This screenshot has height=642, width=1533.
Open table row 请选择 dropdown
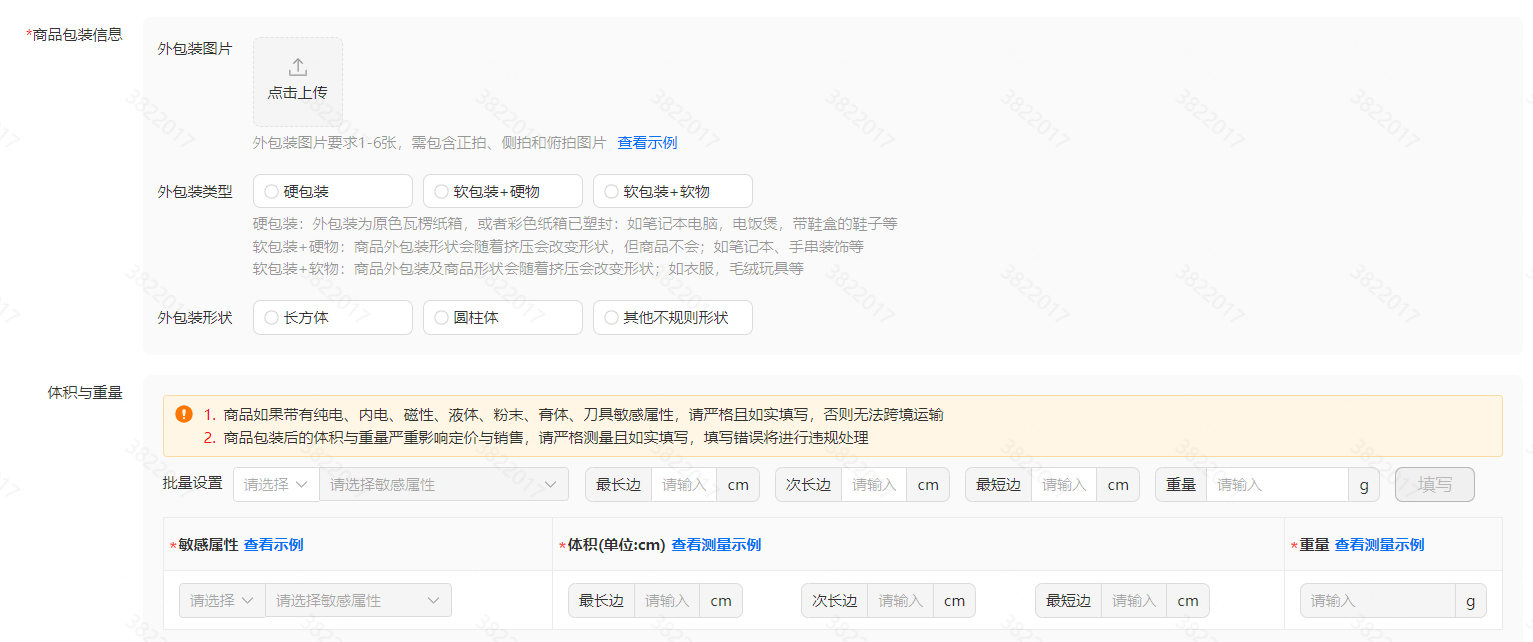[222, 601]
